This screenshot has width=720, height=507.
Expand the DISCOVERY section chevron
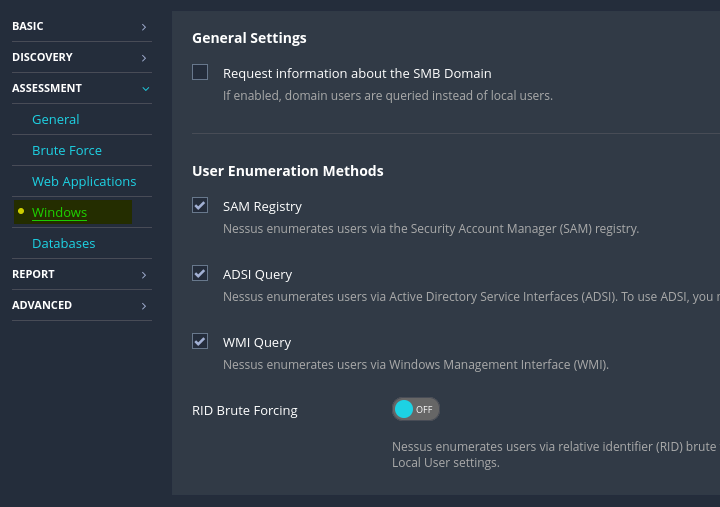click(x=144, y=58)
